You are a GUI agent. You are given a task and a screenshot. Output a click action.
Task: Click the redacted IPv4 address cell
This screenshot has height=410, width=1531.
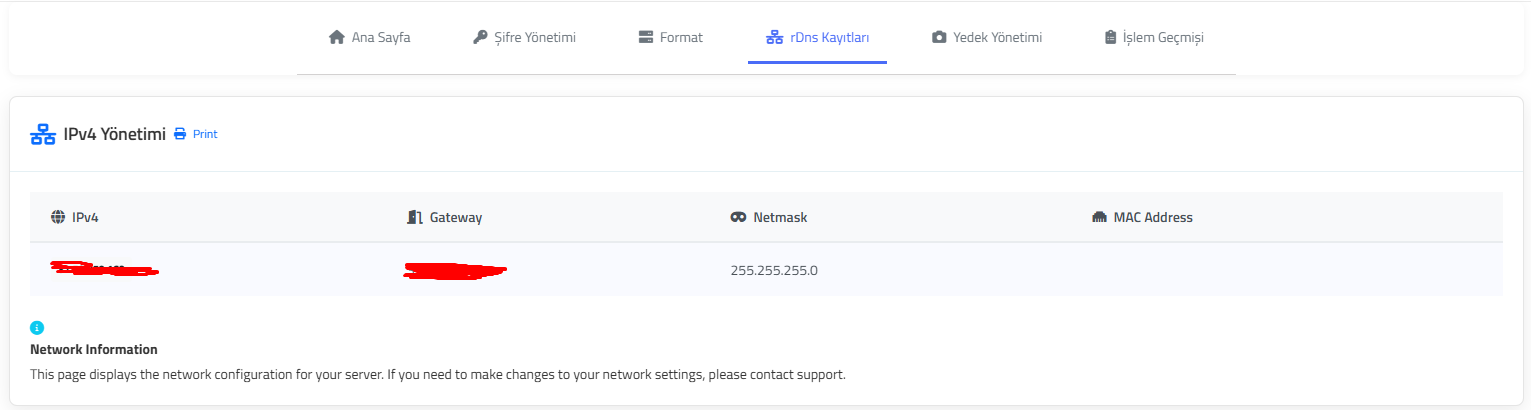tap(103, 269)
